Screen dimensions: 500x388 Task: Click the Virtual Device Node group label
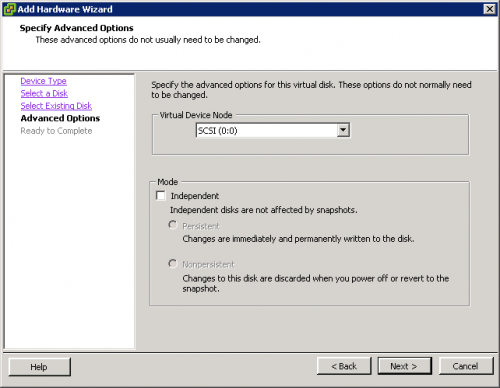pyautogui.click(x=196, y=115)
